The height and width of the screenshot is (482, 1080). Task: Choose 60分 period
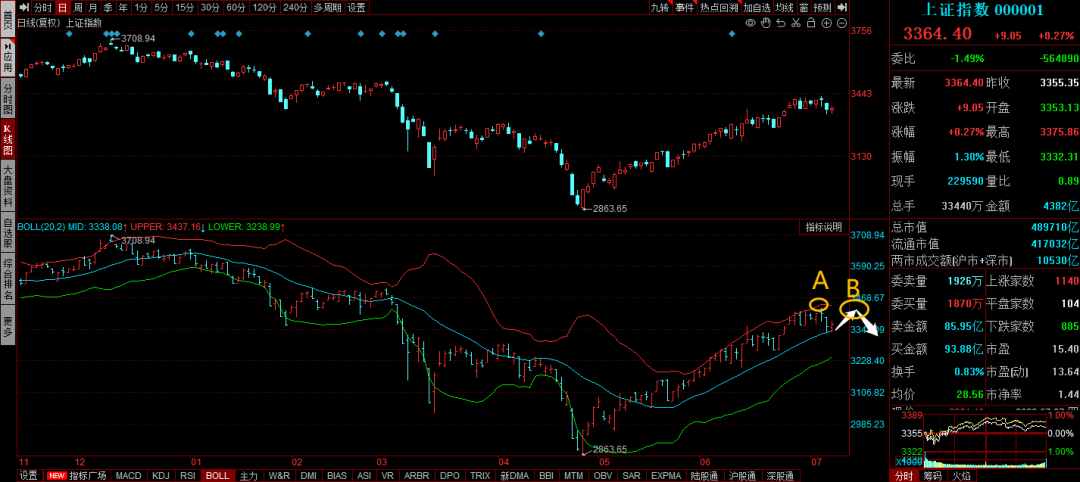(x=236, y=8)
